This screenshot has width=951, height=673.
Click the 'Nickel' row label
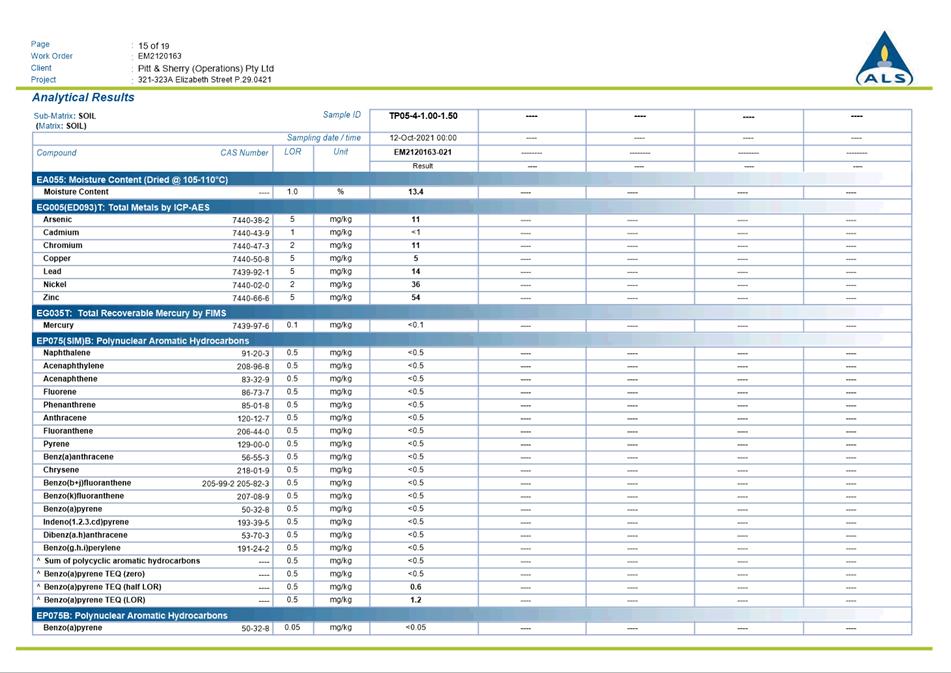pos(55,285)
